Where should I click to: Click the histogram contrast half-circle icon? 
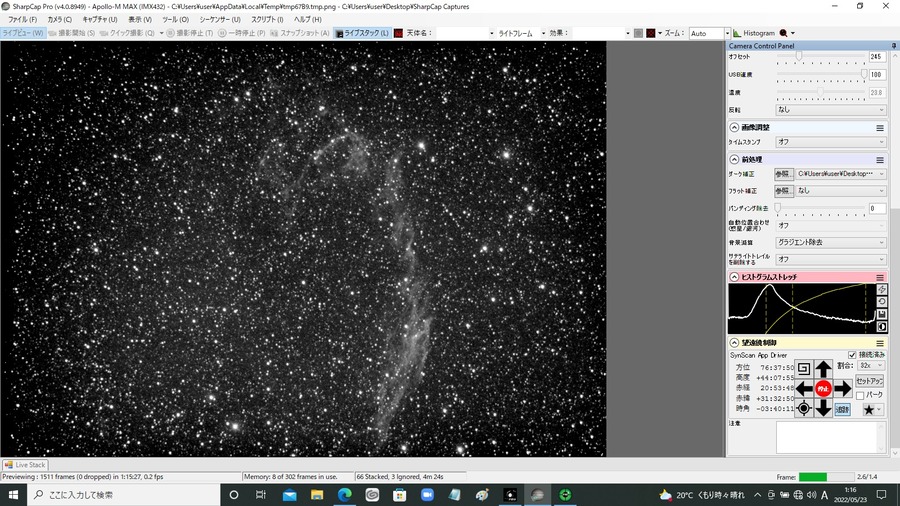coord(882,327)
